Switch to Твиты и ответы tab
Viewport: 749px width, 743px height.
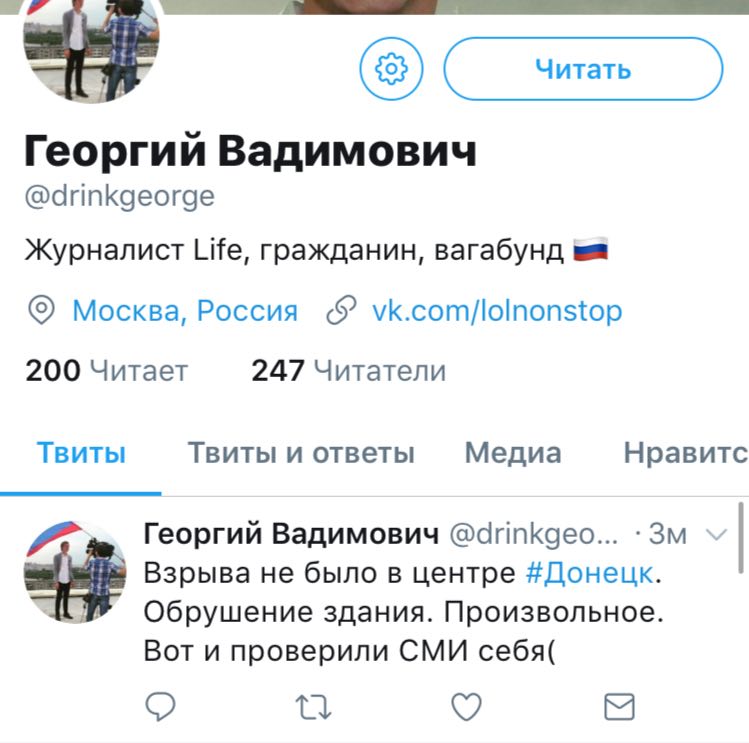(x=301, y=452)
